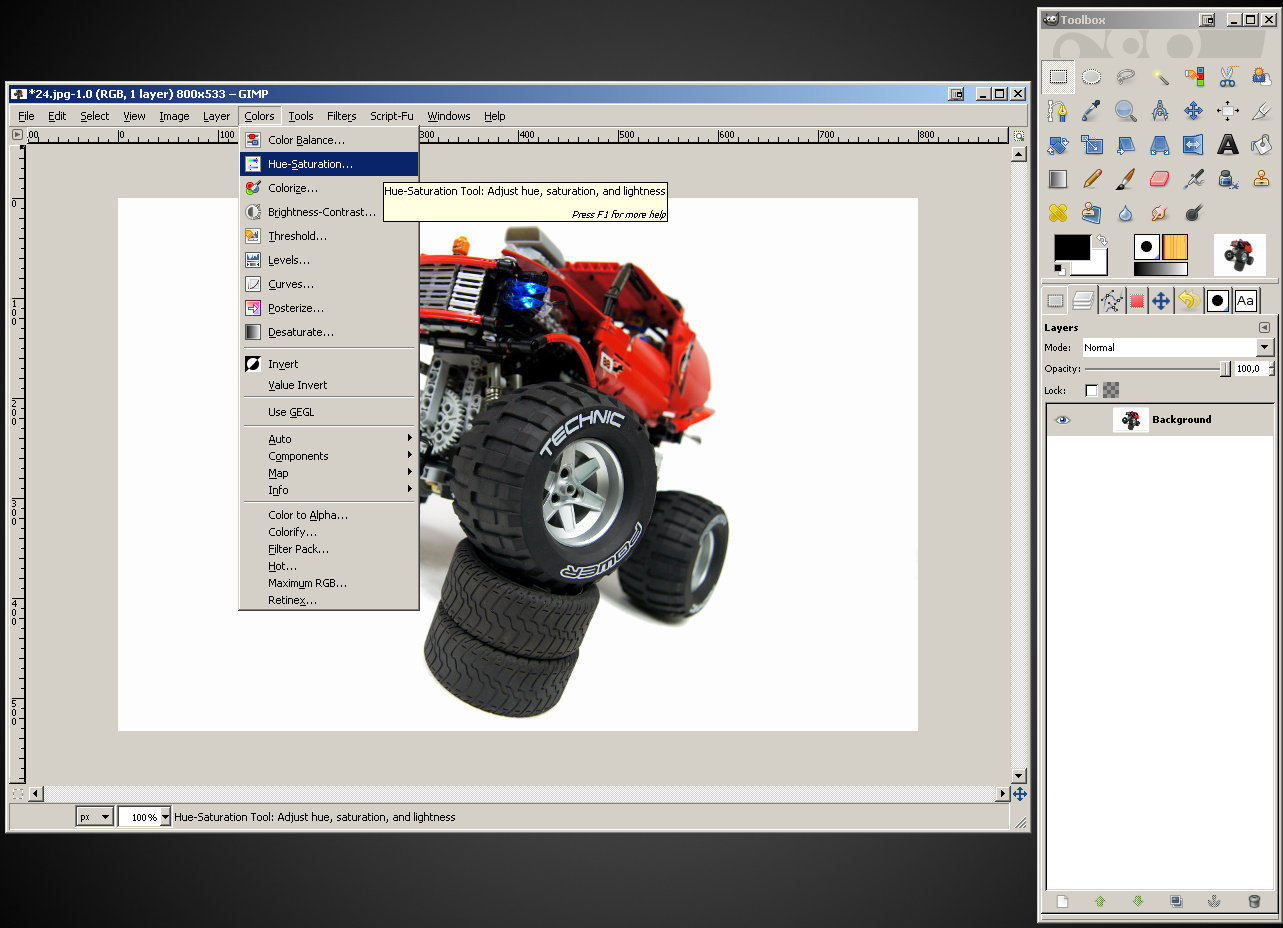
Task: Select the Ellipse Select tool
Action: point(1092,76)
